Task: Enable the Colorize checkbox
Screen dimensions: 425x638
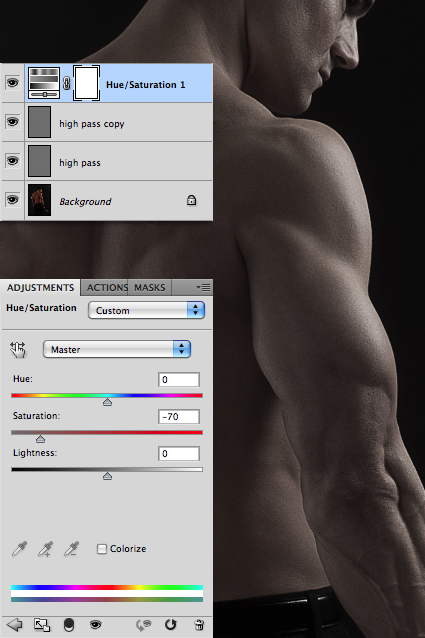Action: click(x=102, y=549)
